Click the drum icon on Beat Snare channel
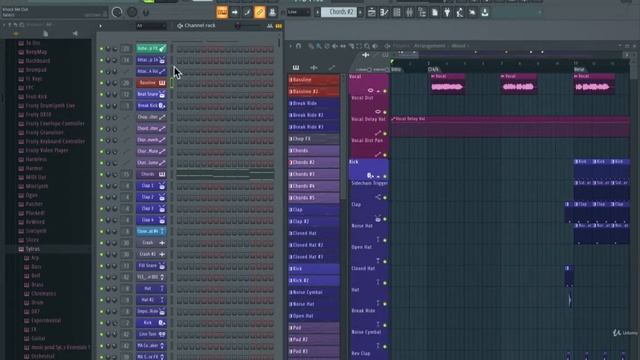Image resolution: width=640 pixels, height=360 pixels. point(162,94)
